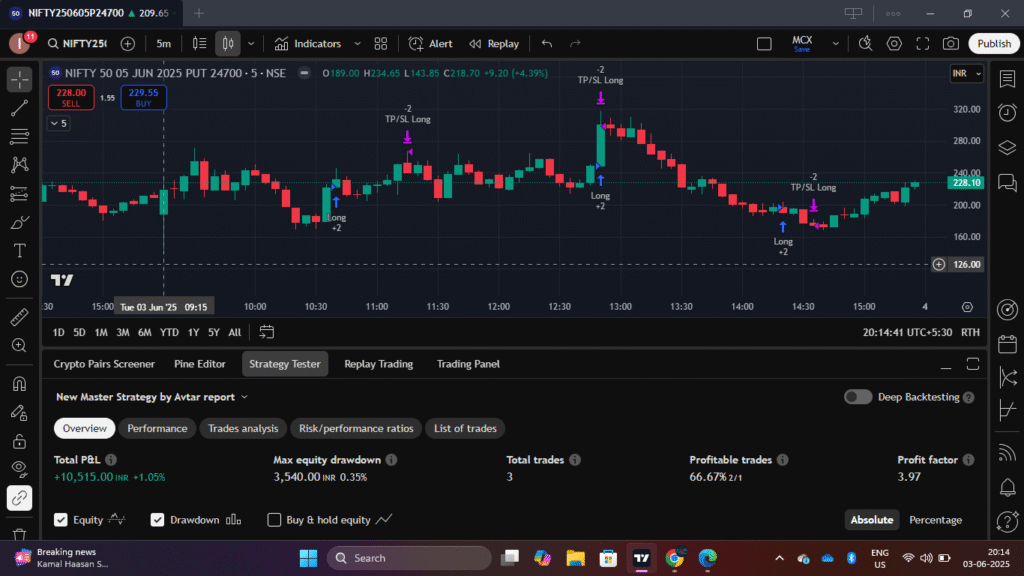Expand the chart style dropdown arrow
The height and width of the screenshot is (576, 1024).
pyautogui.click(x=251, y=44)
